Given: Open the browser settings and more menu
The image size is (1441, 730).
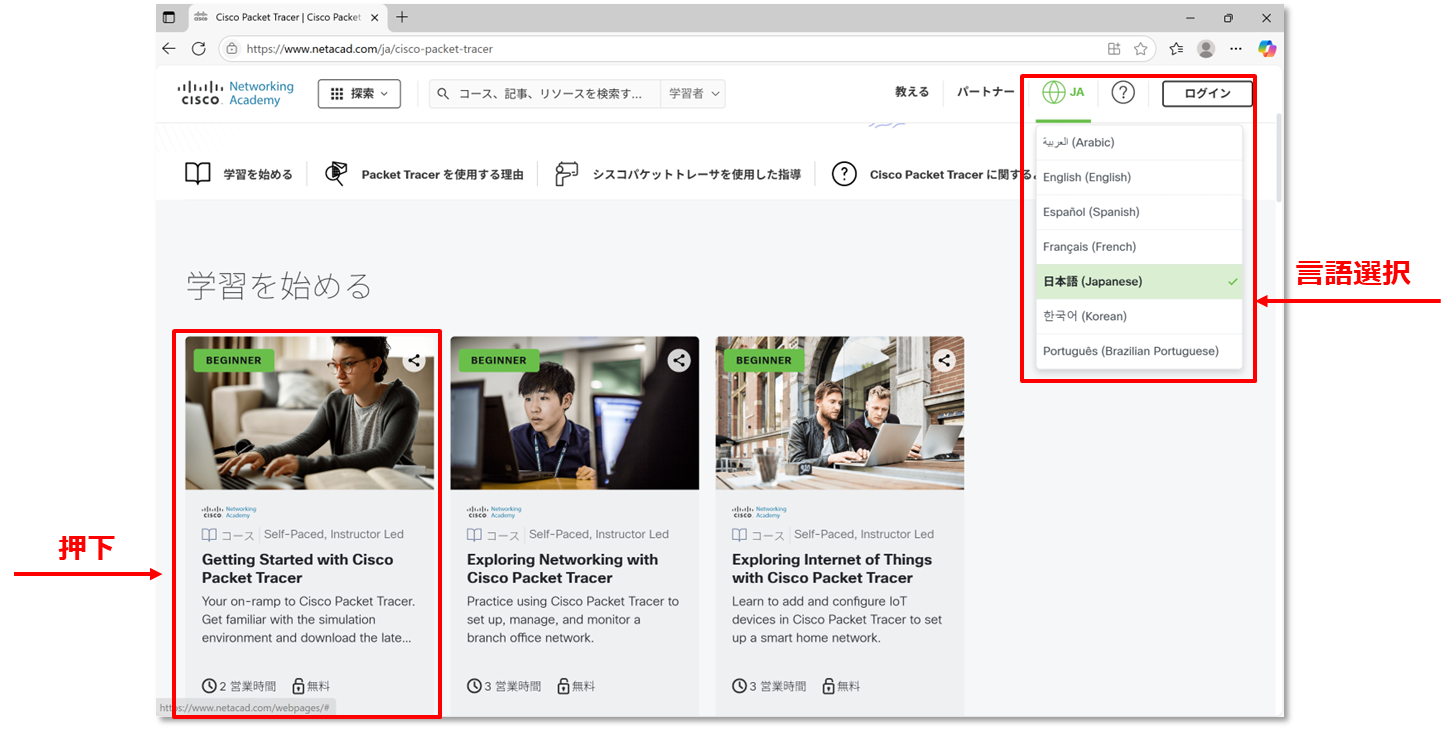Looking at the screenshot, I should click(1236, 48).
